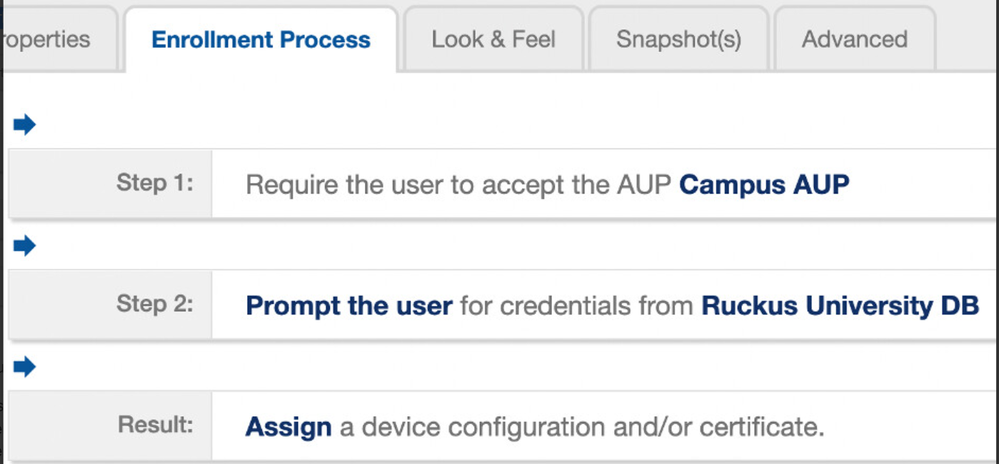The image size is (999, 464).
Task: Open the Campus AUP link
Action: tap(764, 185)
